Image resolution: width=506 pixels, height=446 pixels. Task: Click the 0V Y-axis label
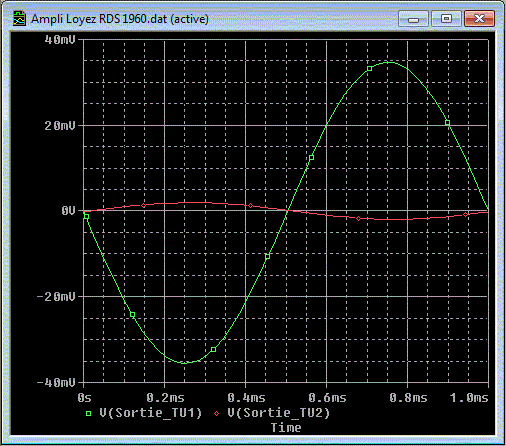(x=68, y=211)
